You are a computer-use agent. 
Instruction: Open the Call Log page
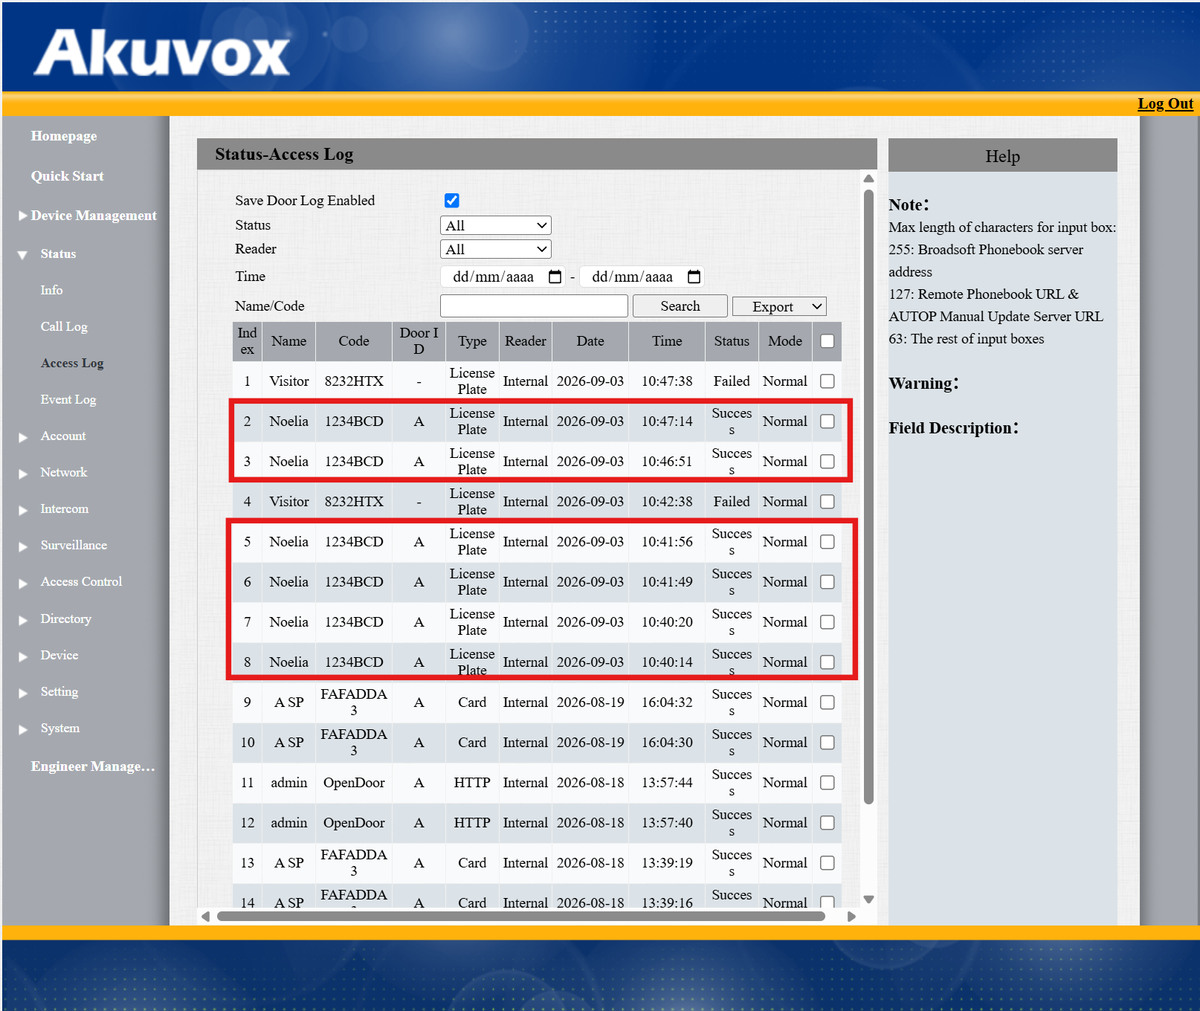tap(64, 327)
